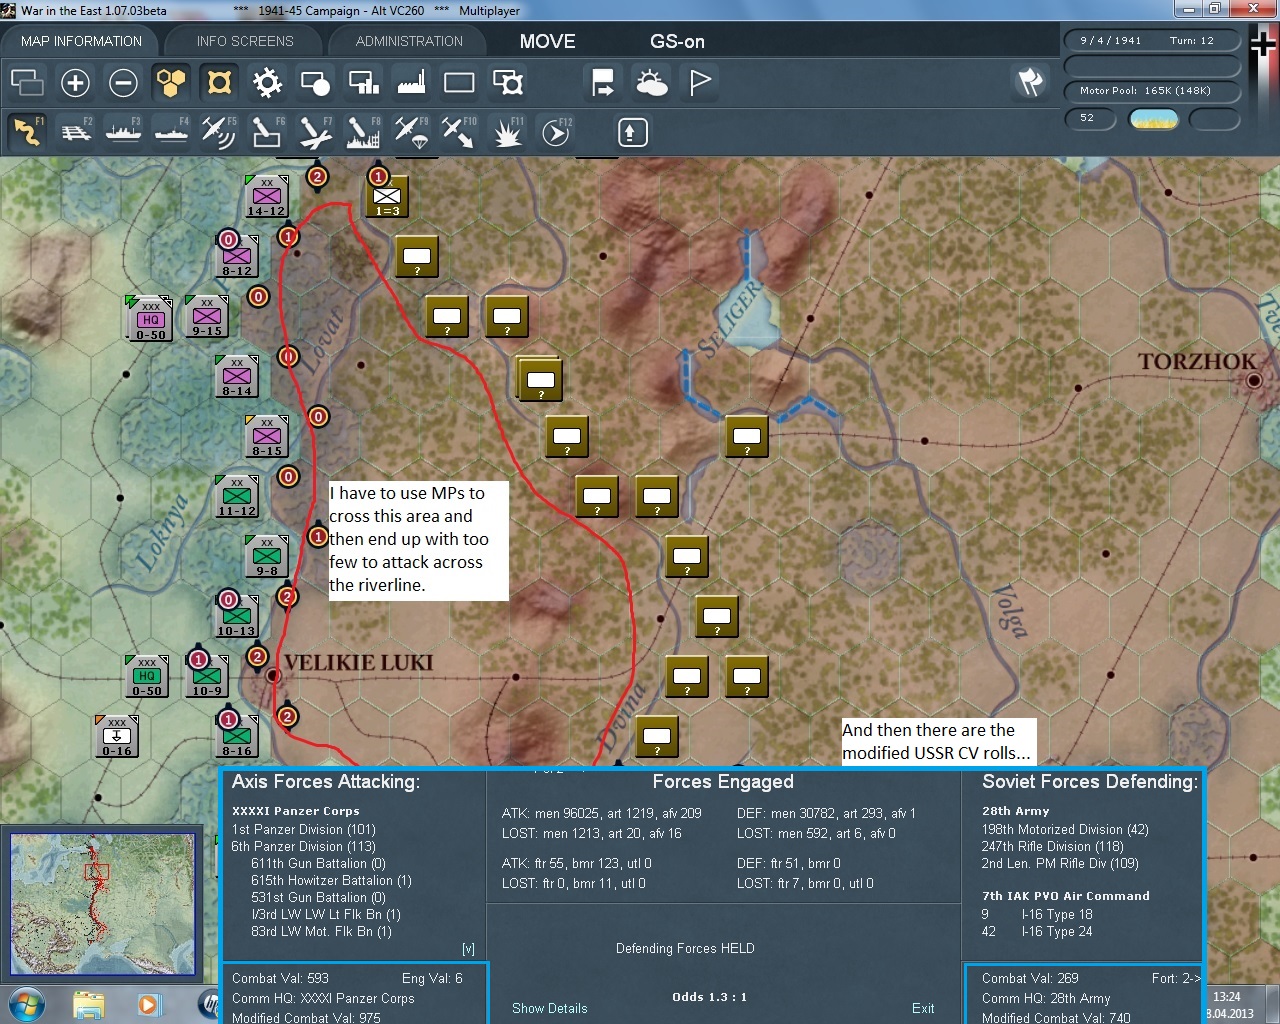Expand attacker list with [v] arrow
This screenshot has height=1024, width=1280.
[468, 948]
